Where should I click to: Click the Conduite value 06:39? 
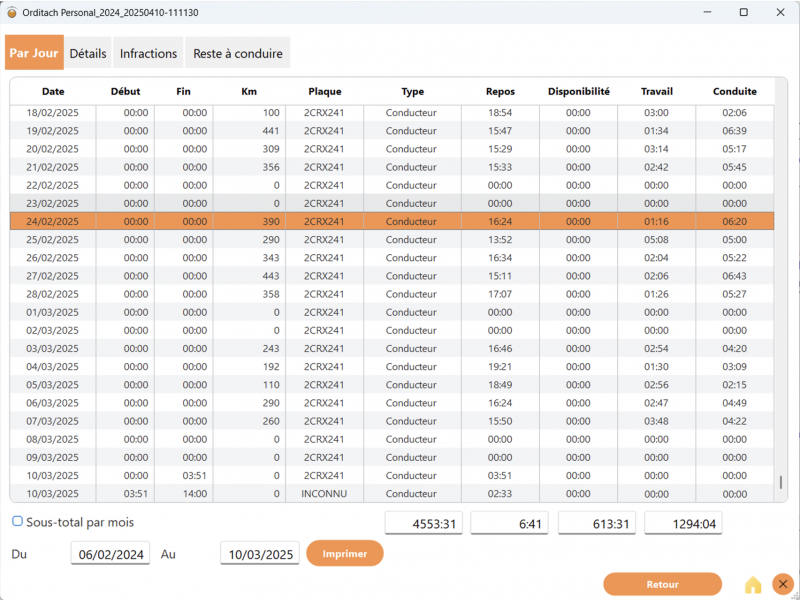tap(735, 131)
